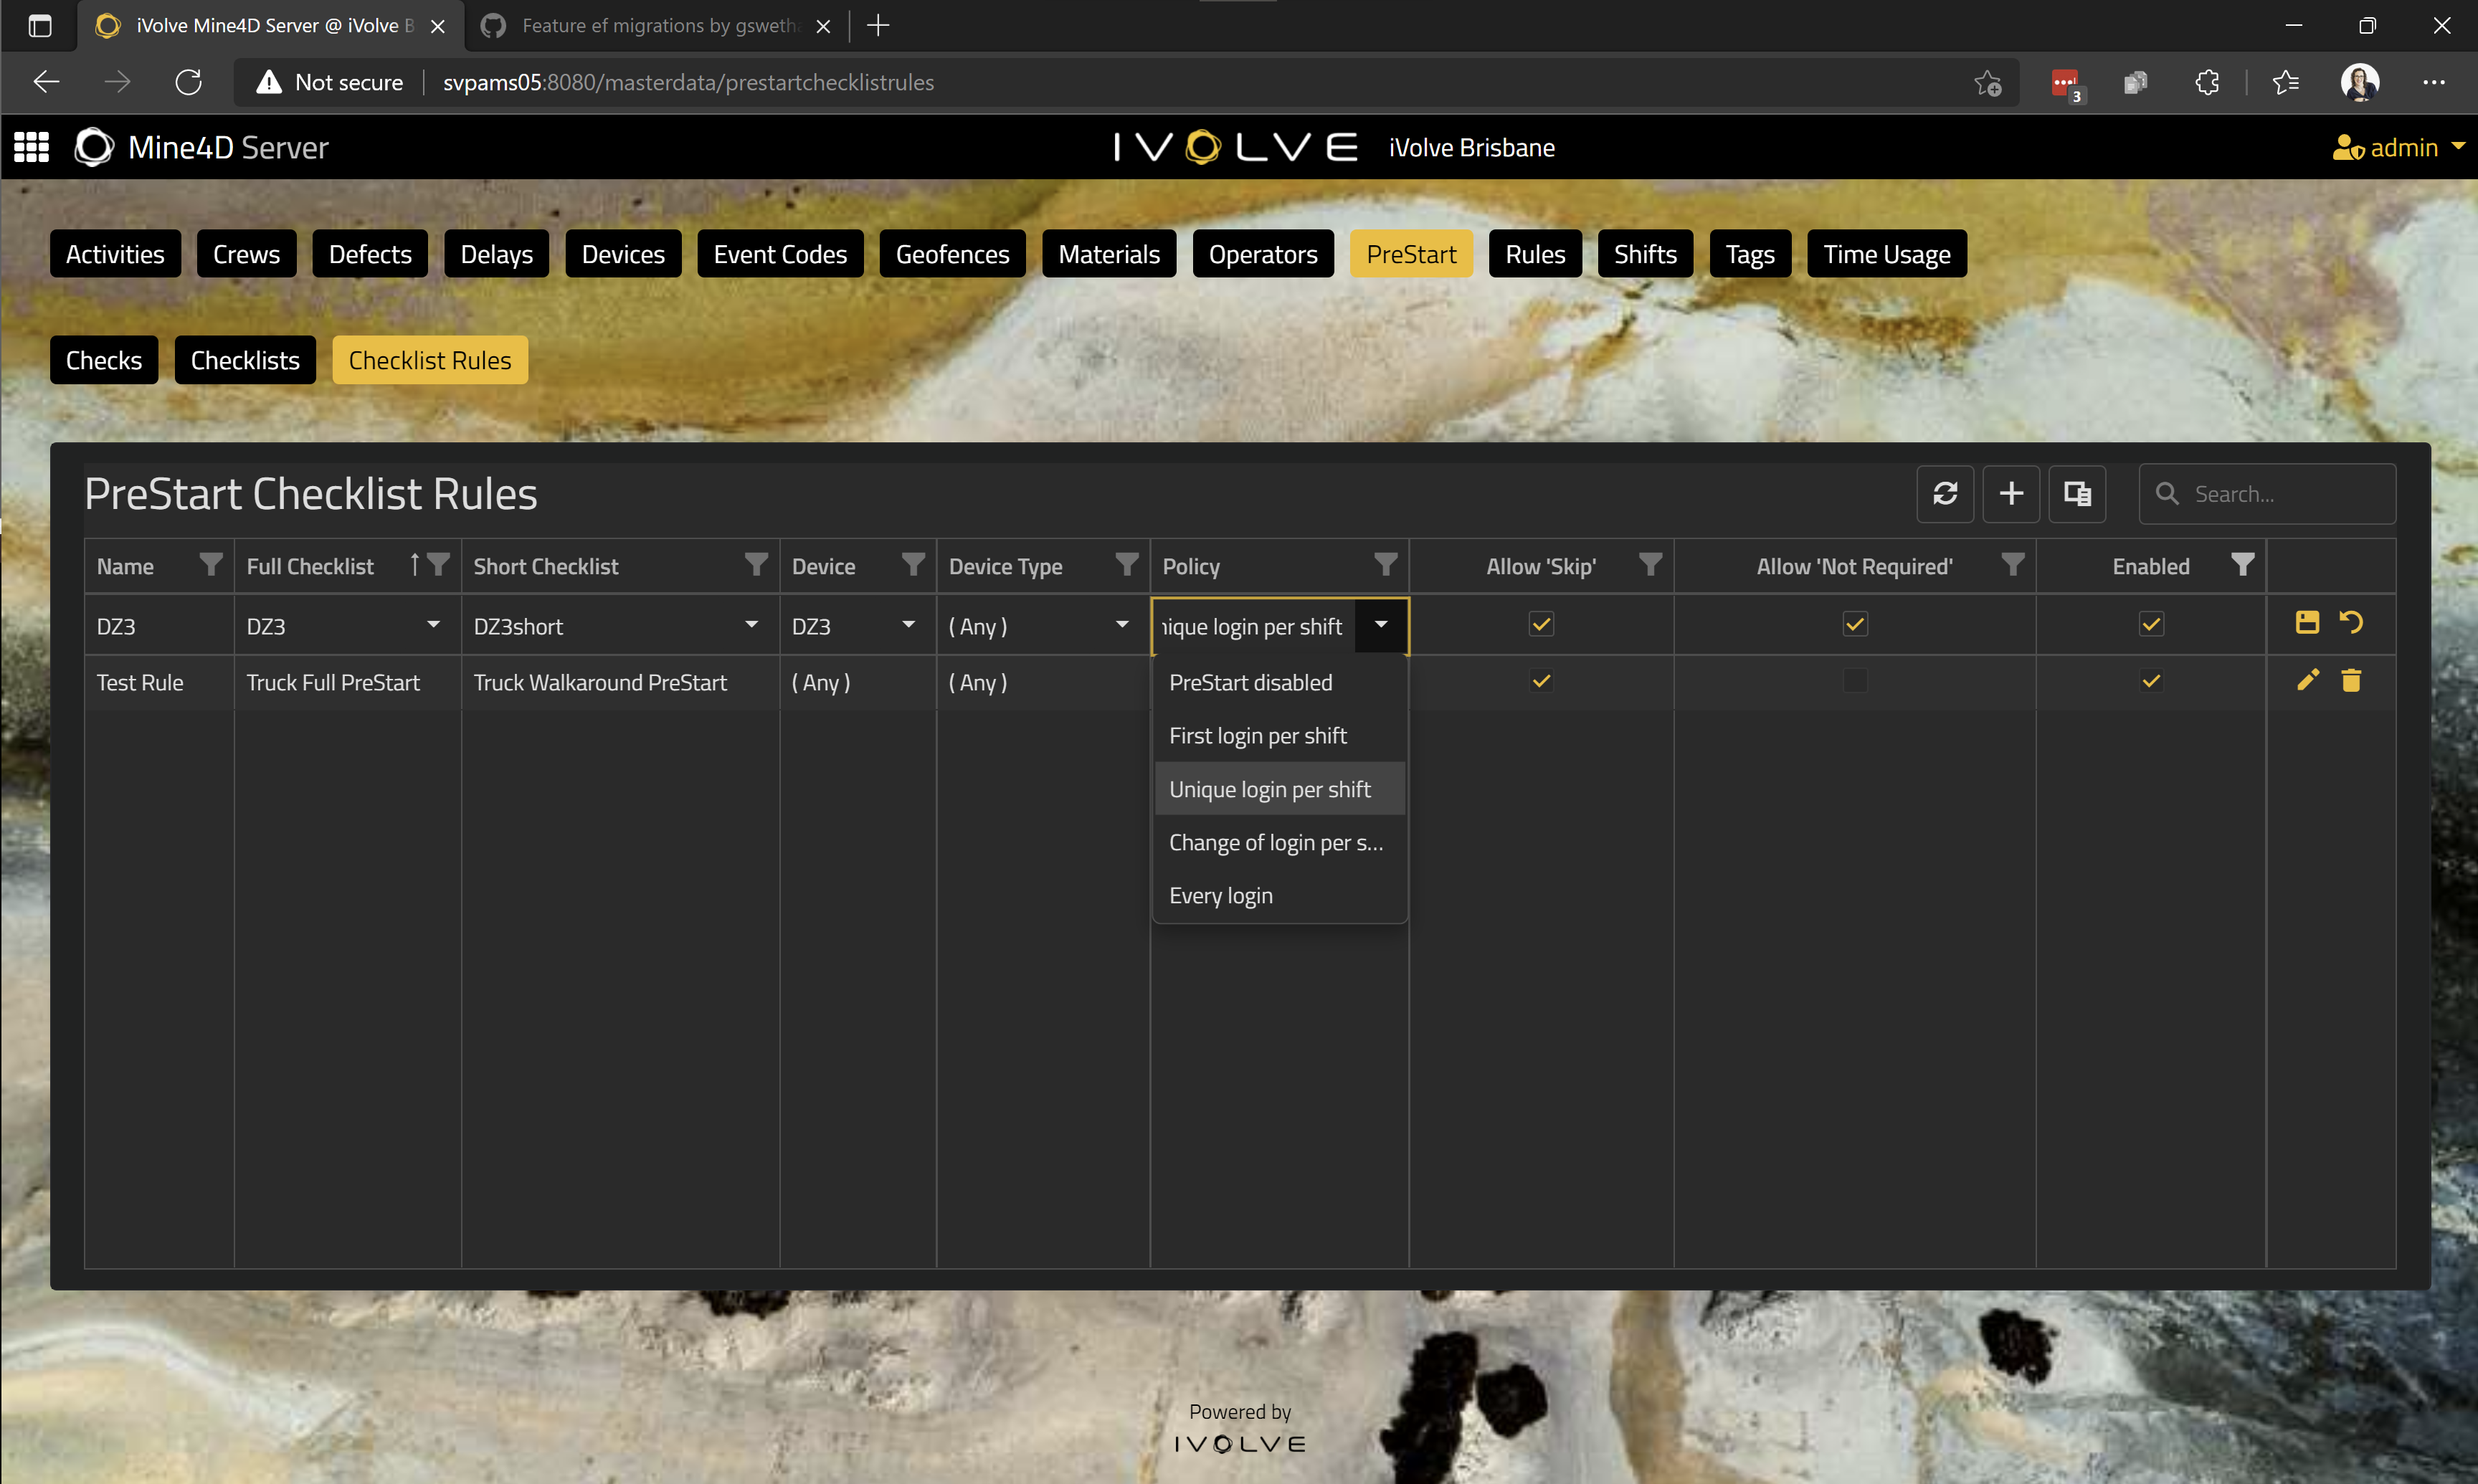Toggle Enabled for Test Rule
Viewport: 2478px width, 1484px height.
[2150, 681]
